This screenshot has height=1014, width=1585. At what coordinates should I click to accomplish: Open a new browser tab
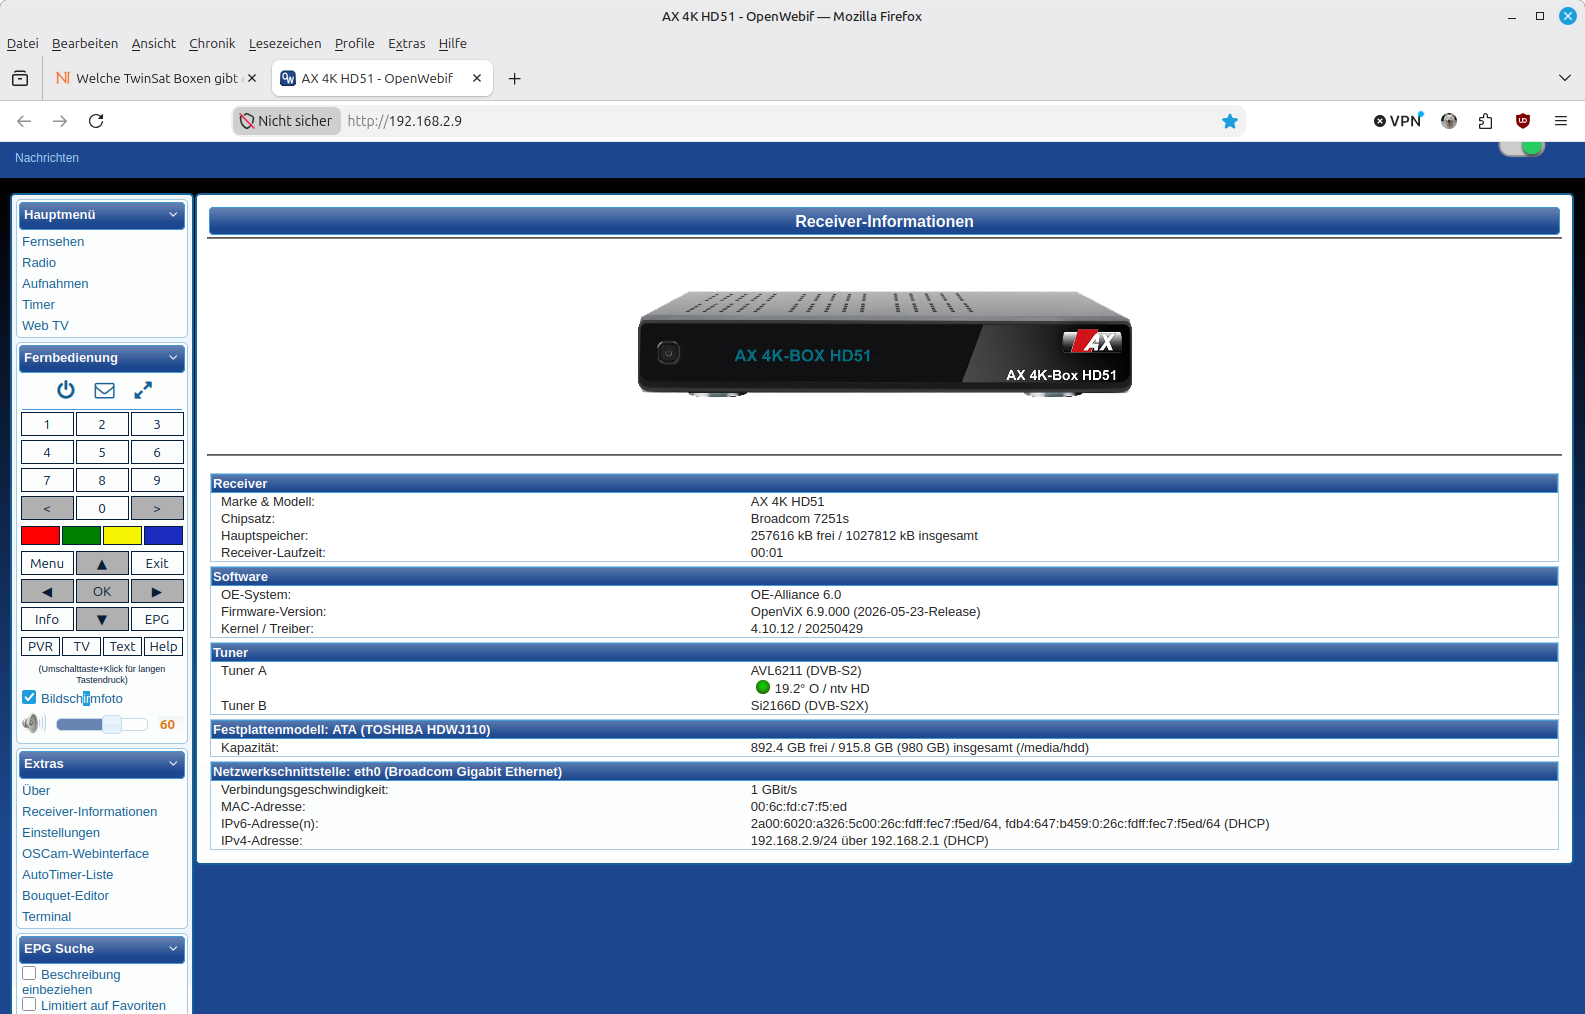tap(515, 78)
